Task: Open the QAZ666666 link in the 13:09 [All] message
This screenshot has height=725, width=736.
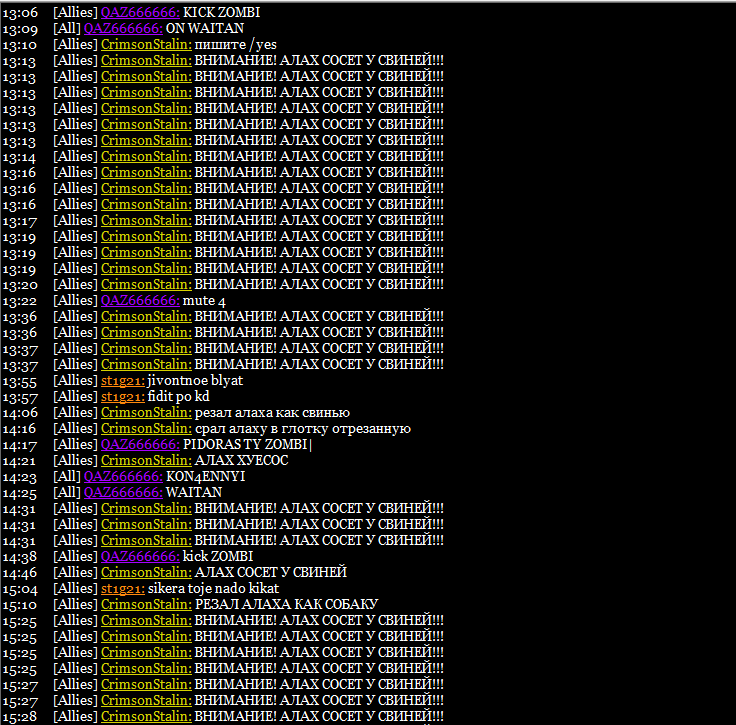Action: tap(123, 29)
